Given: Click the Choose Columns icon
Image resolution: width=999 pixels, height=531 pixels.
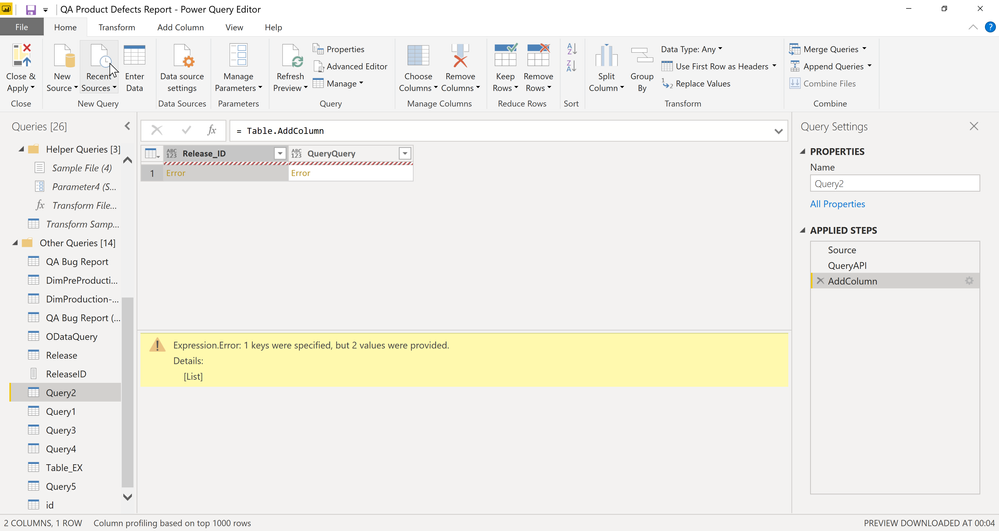Looking at the screenshot, I should [418, 55].
